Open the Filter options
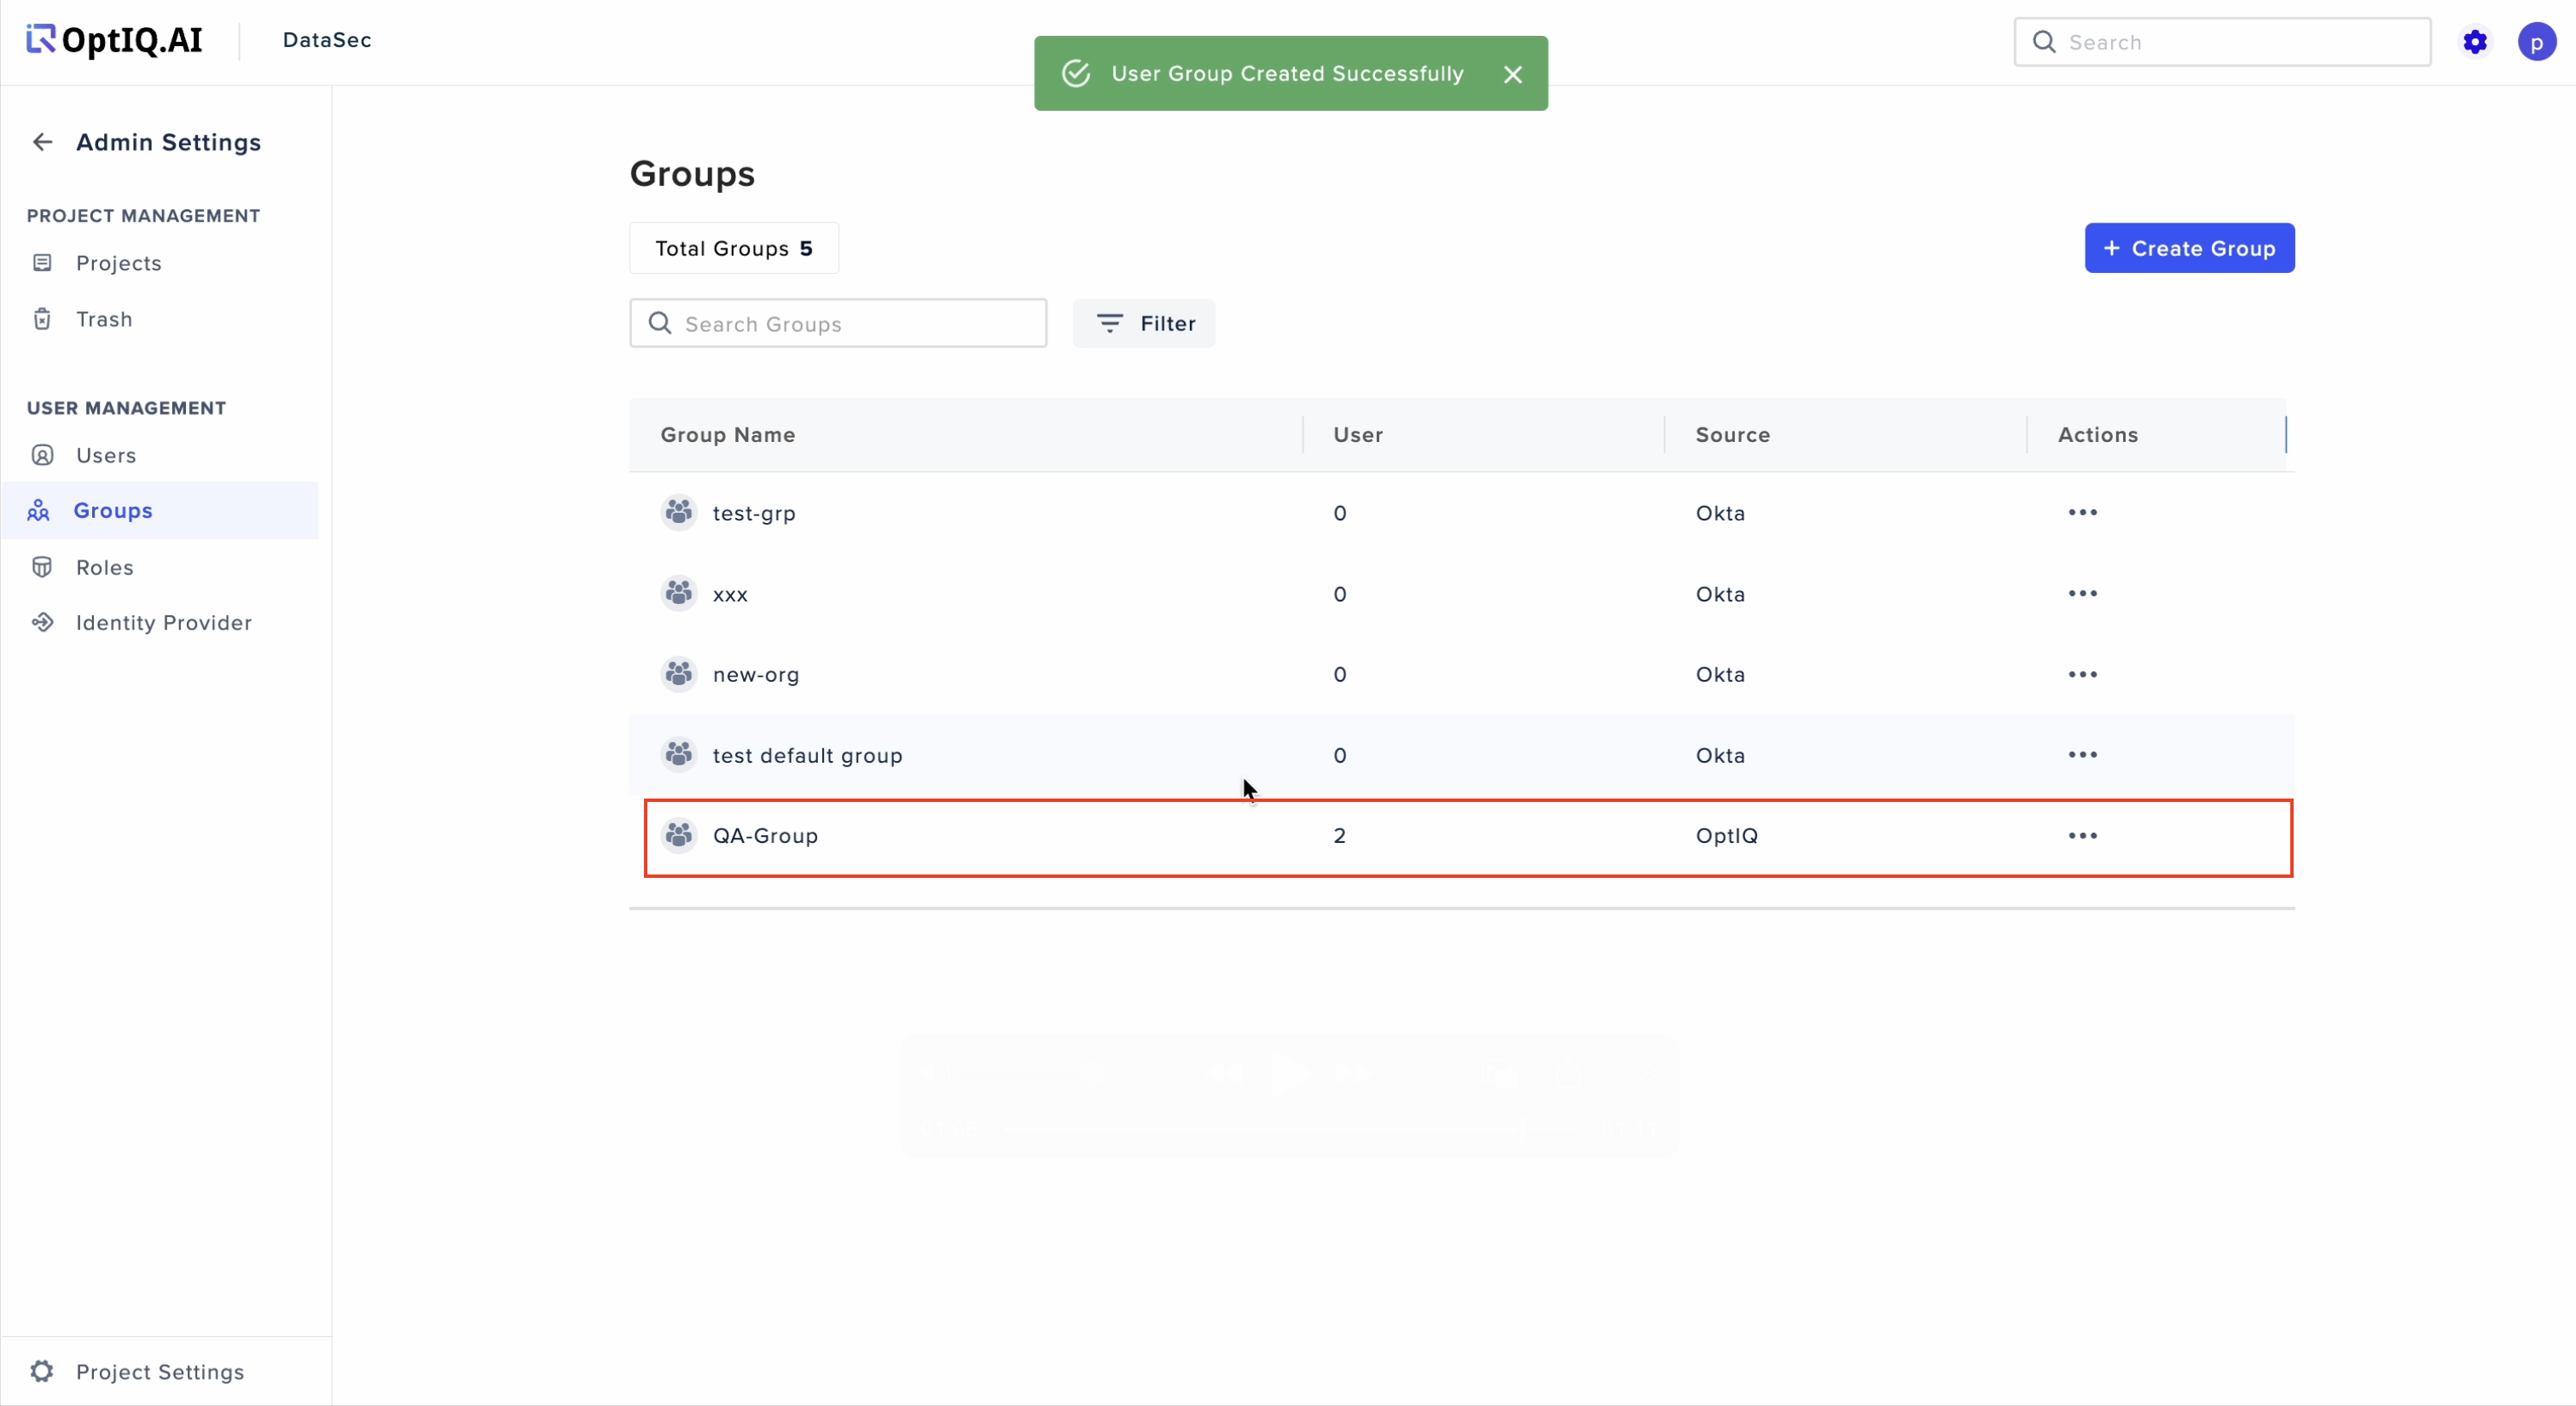The width and height of the screenshot is (2576, 1406). [x=1144, y=323]
